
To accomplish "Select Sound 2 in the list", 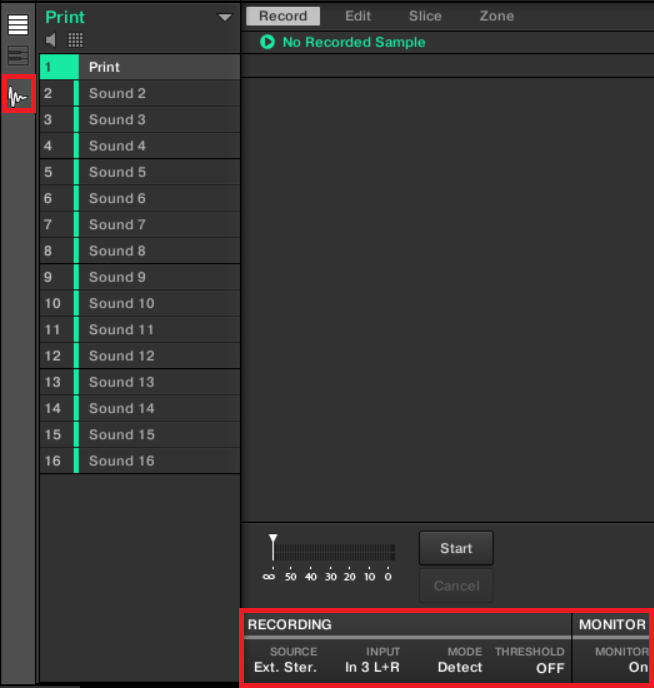I will (140, 93).
